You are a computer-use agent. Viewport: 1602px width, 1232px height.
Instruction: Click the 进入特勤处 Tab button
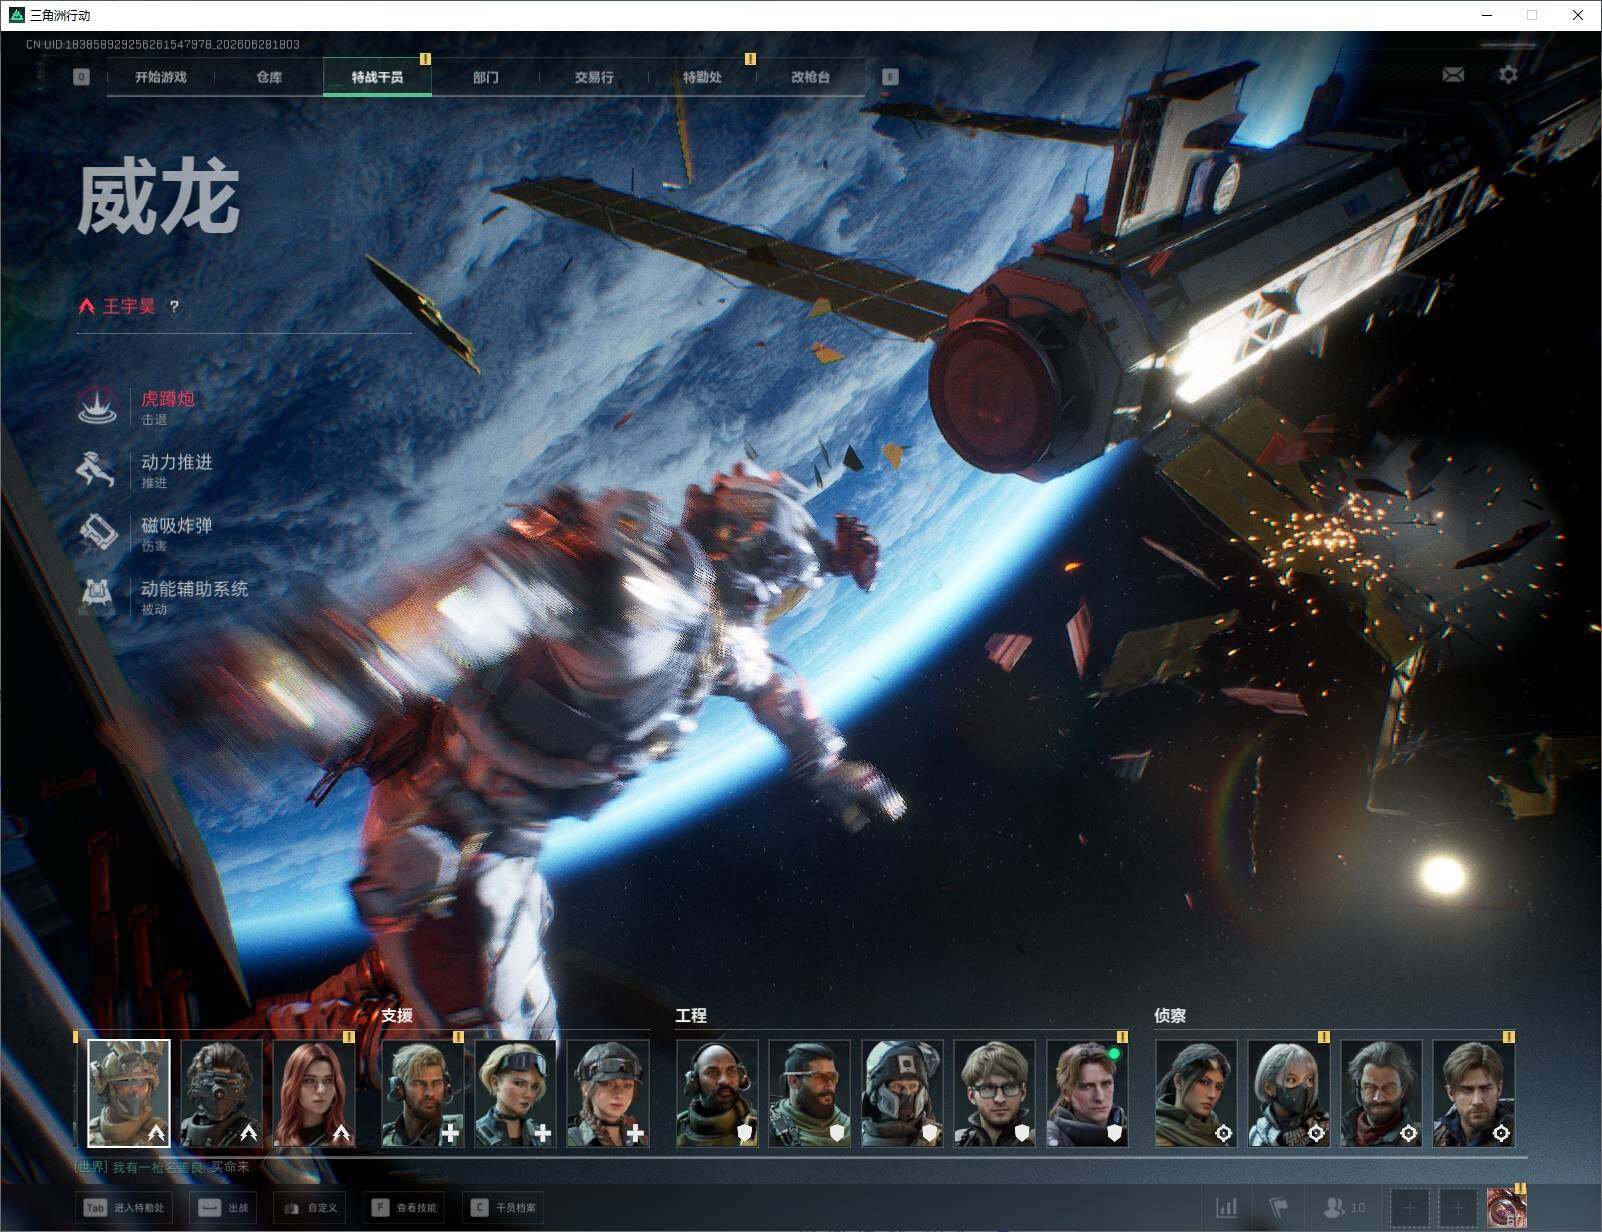[x=124, y=1208]
